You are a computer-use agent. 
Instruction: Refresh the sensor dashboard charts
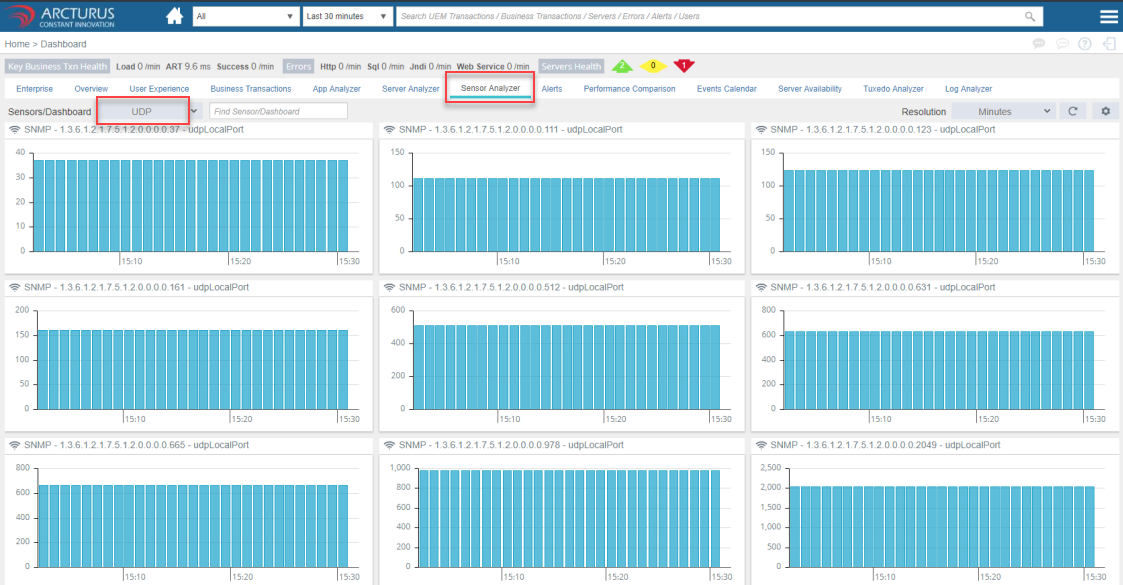(x=1072, y=111)
